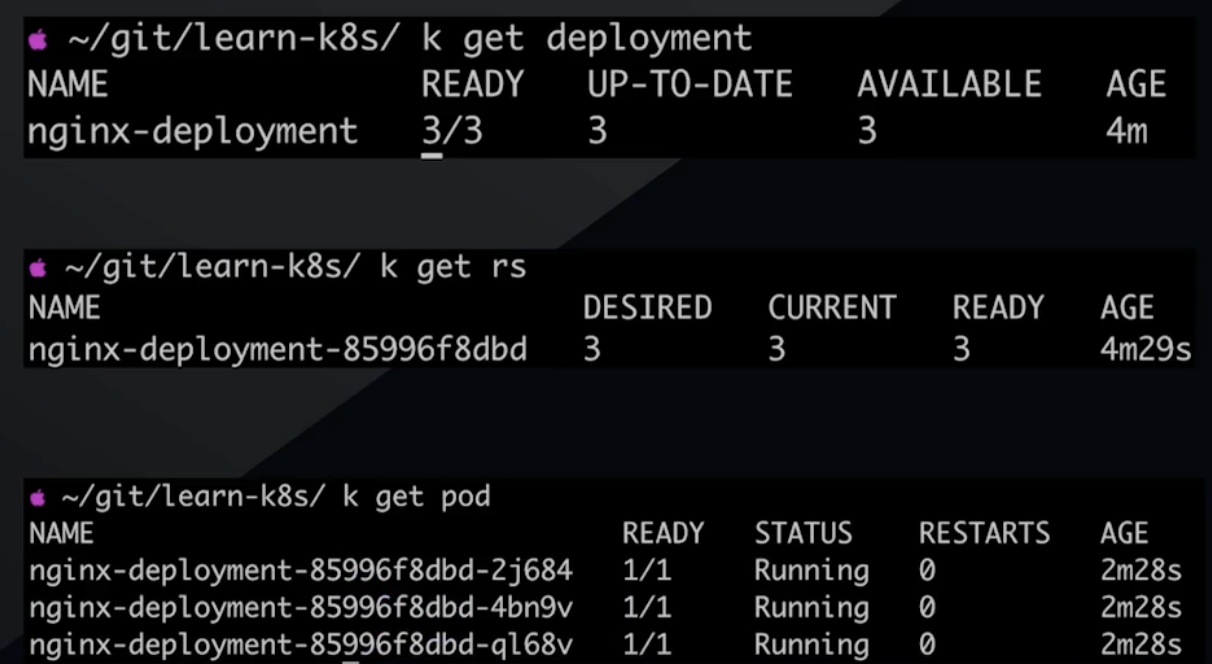Click 'Running' status of the ql68v pod
The image size is (1212, 664).
pyautogui.click(x=811, y=646)
